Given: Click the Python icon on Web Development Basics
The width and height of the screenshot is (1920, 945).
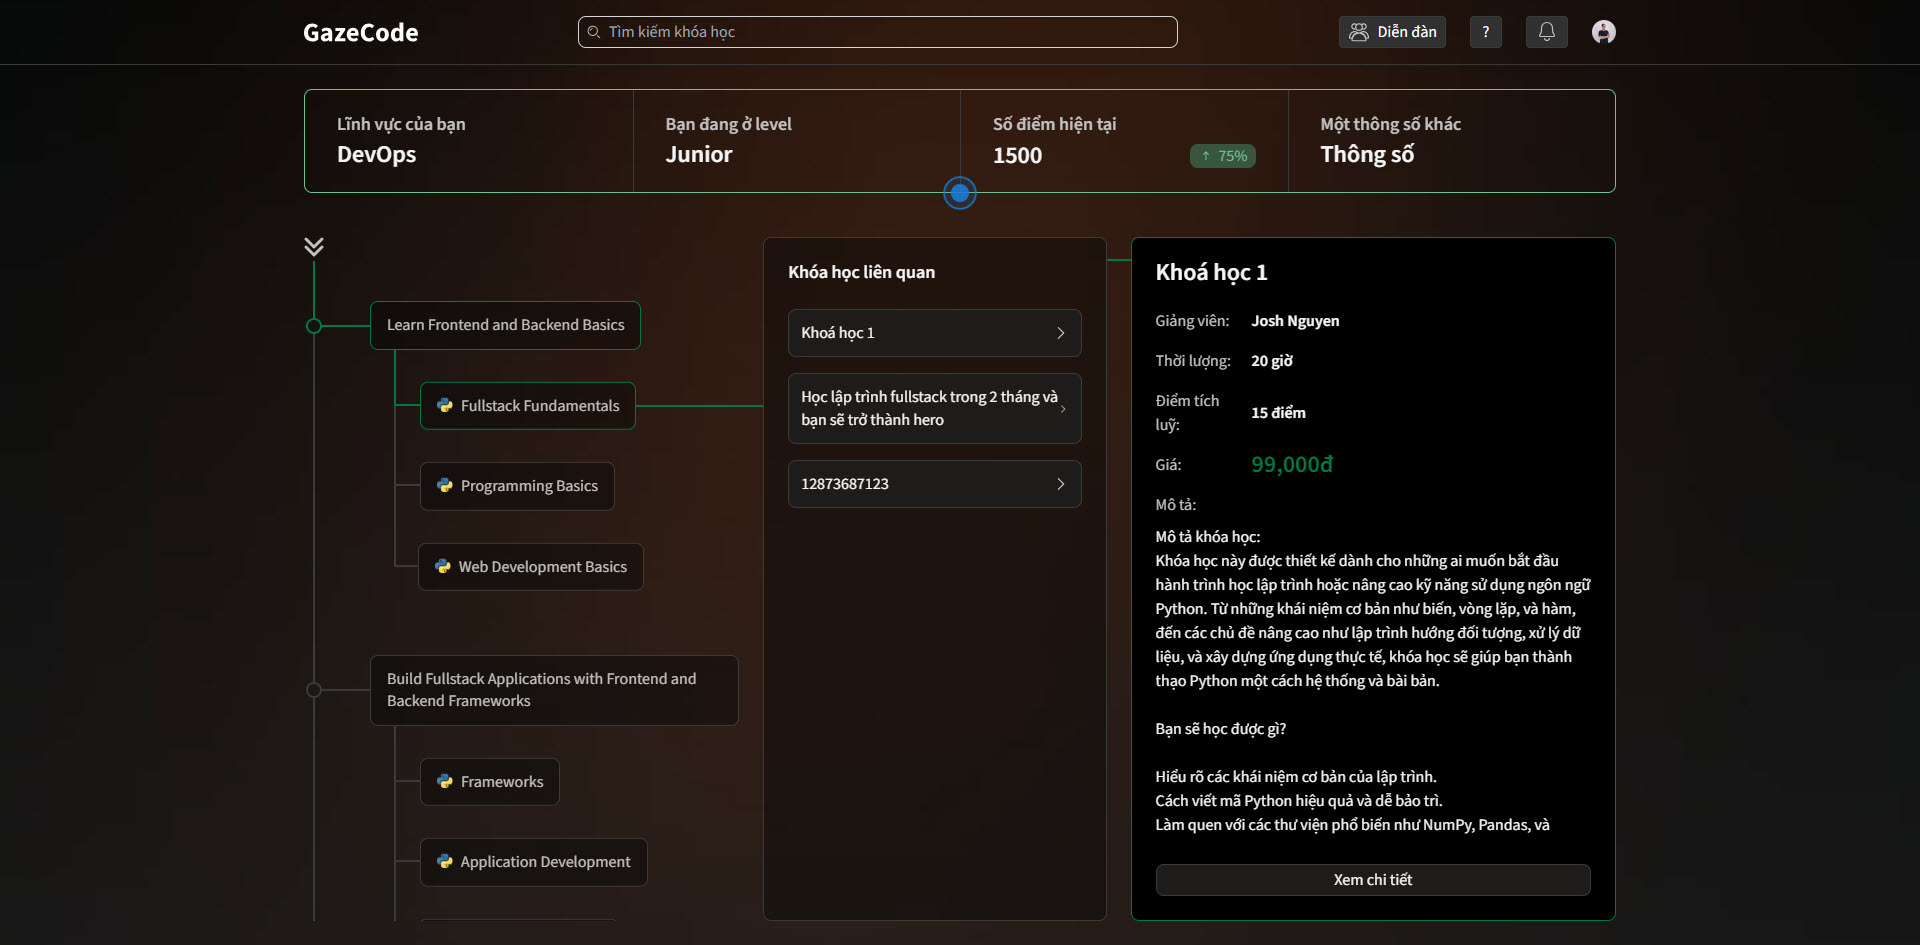Looking at the screenshot, I should [x=443, y=567].
